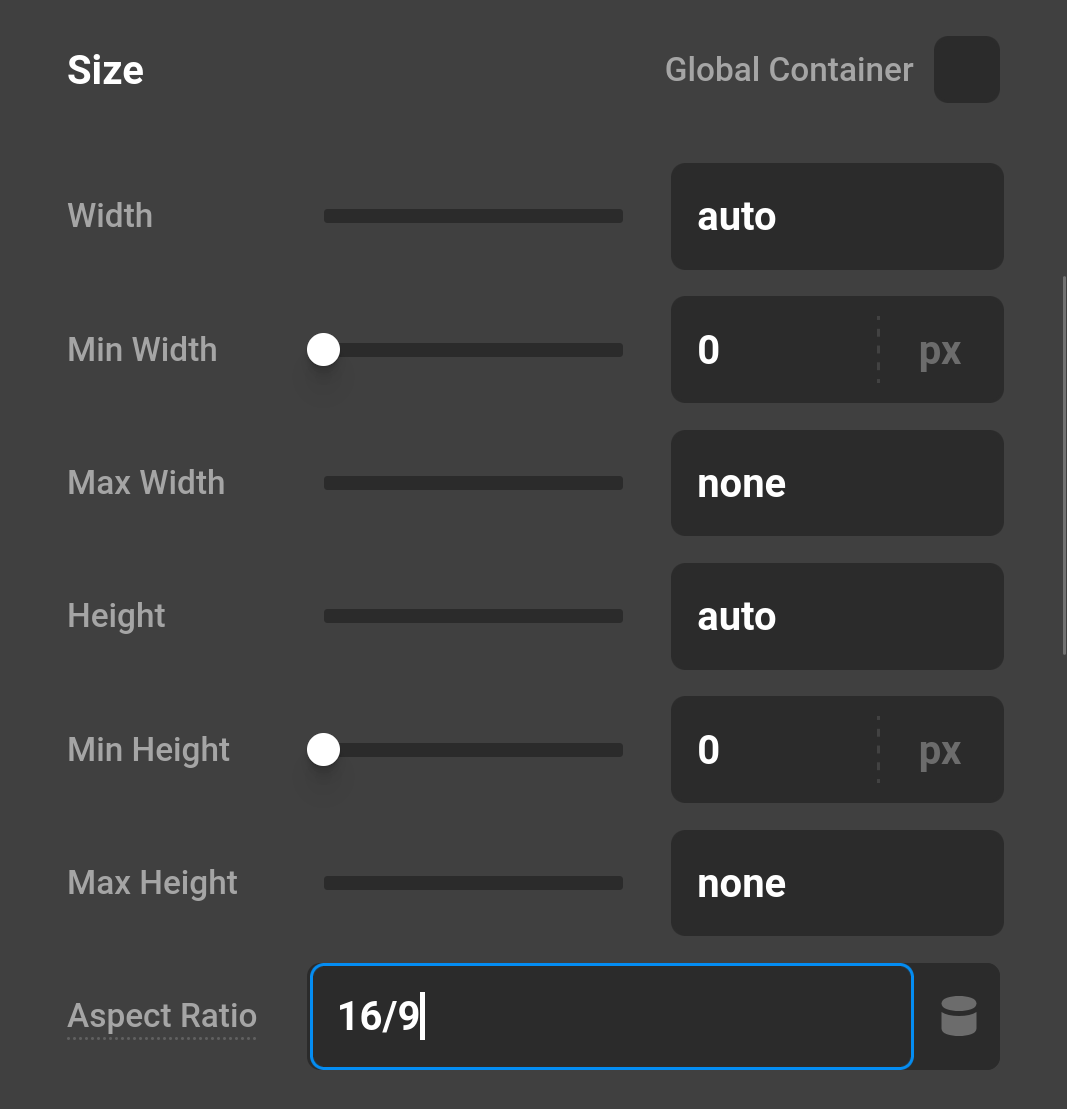The height and width of the screenshot is (1109, 1067).
Task: Click the Max Width slider track
Action: pyautogui.click(x=472, y=482)
